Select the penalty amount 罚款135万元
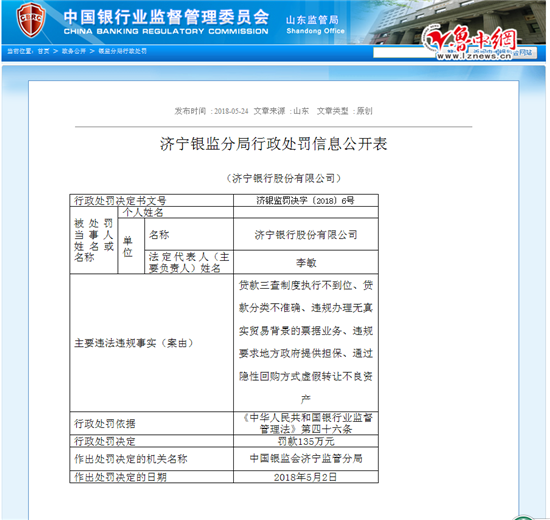550x520 pixels. point(306,441)
